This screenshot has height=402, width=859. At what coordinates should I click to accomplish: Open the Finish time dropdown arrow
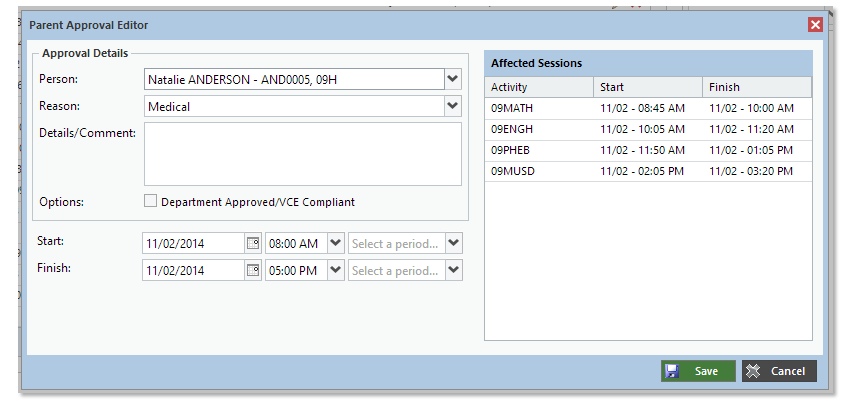coord(335,270)
